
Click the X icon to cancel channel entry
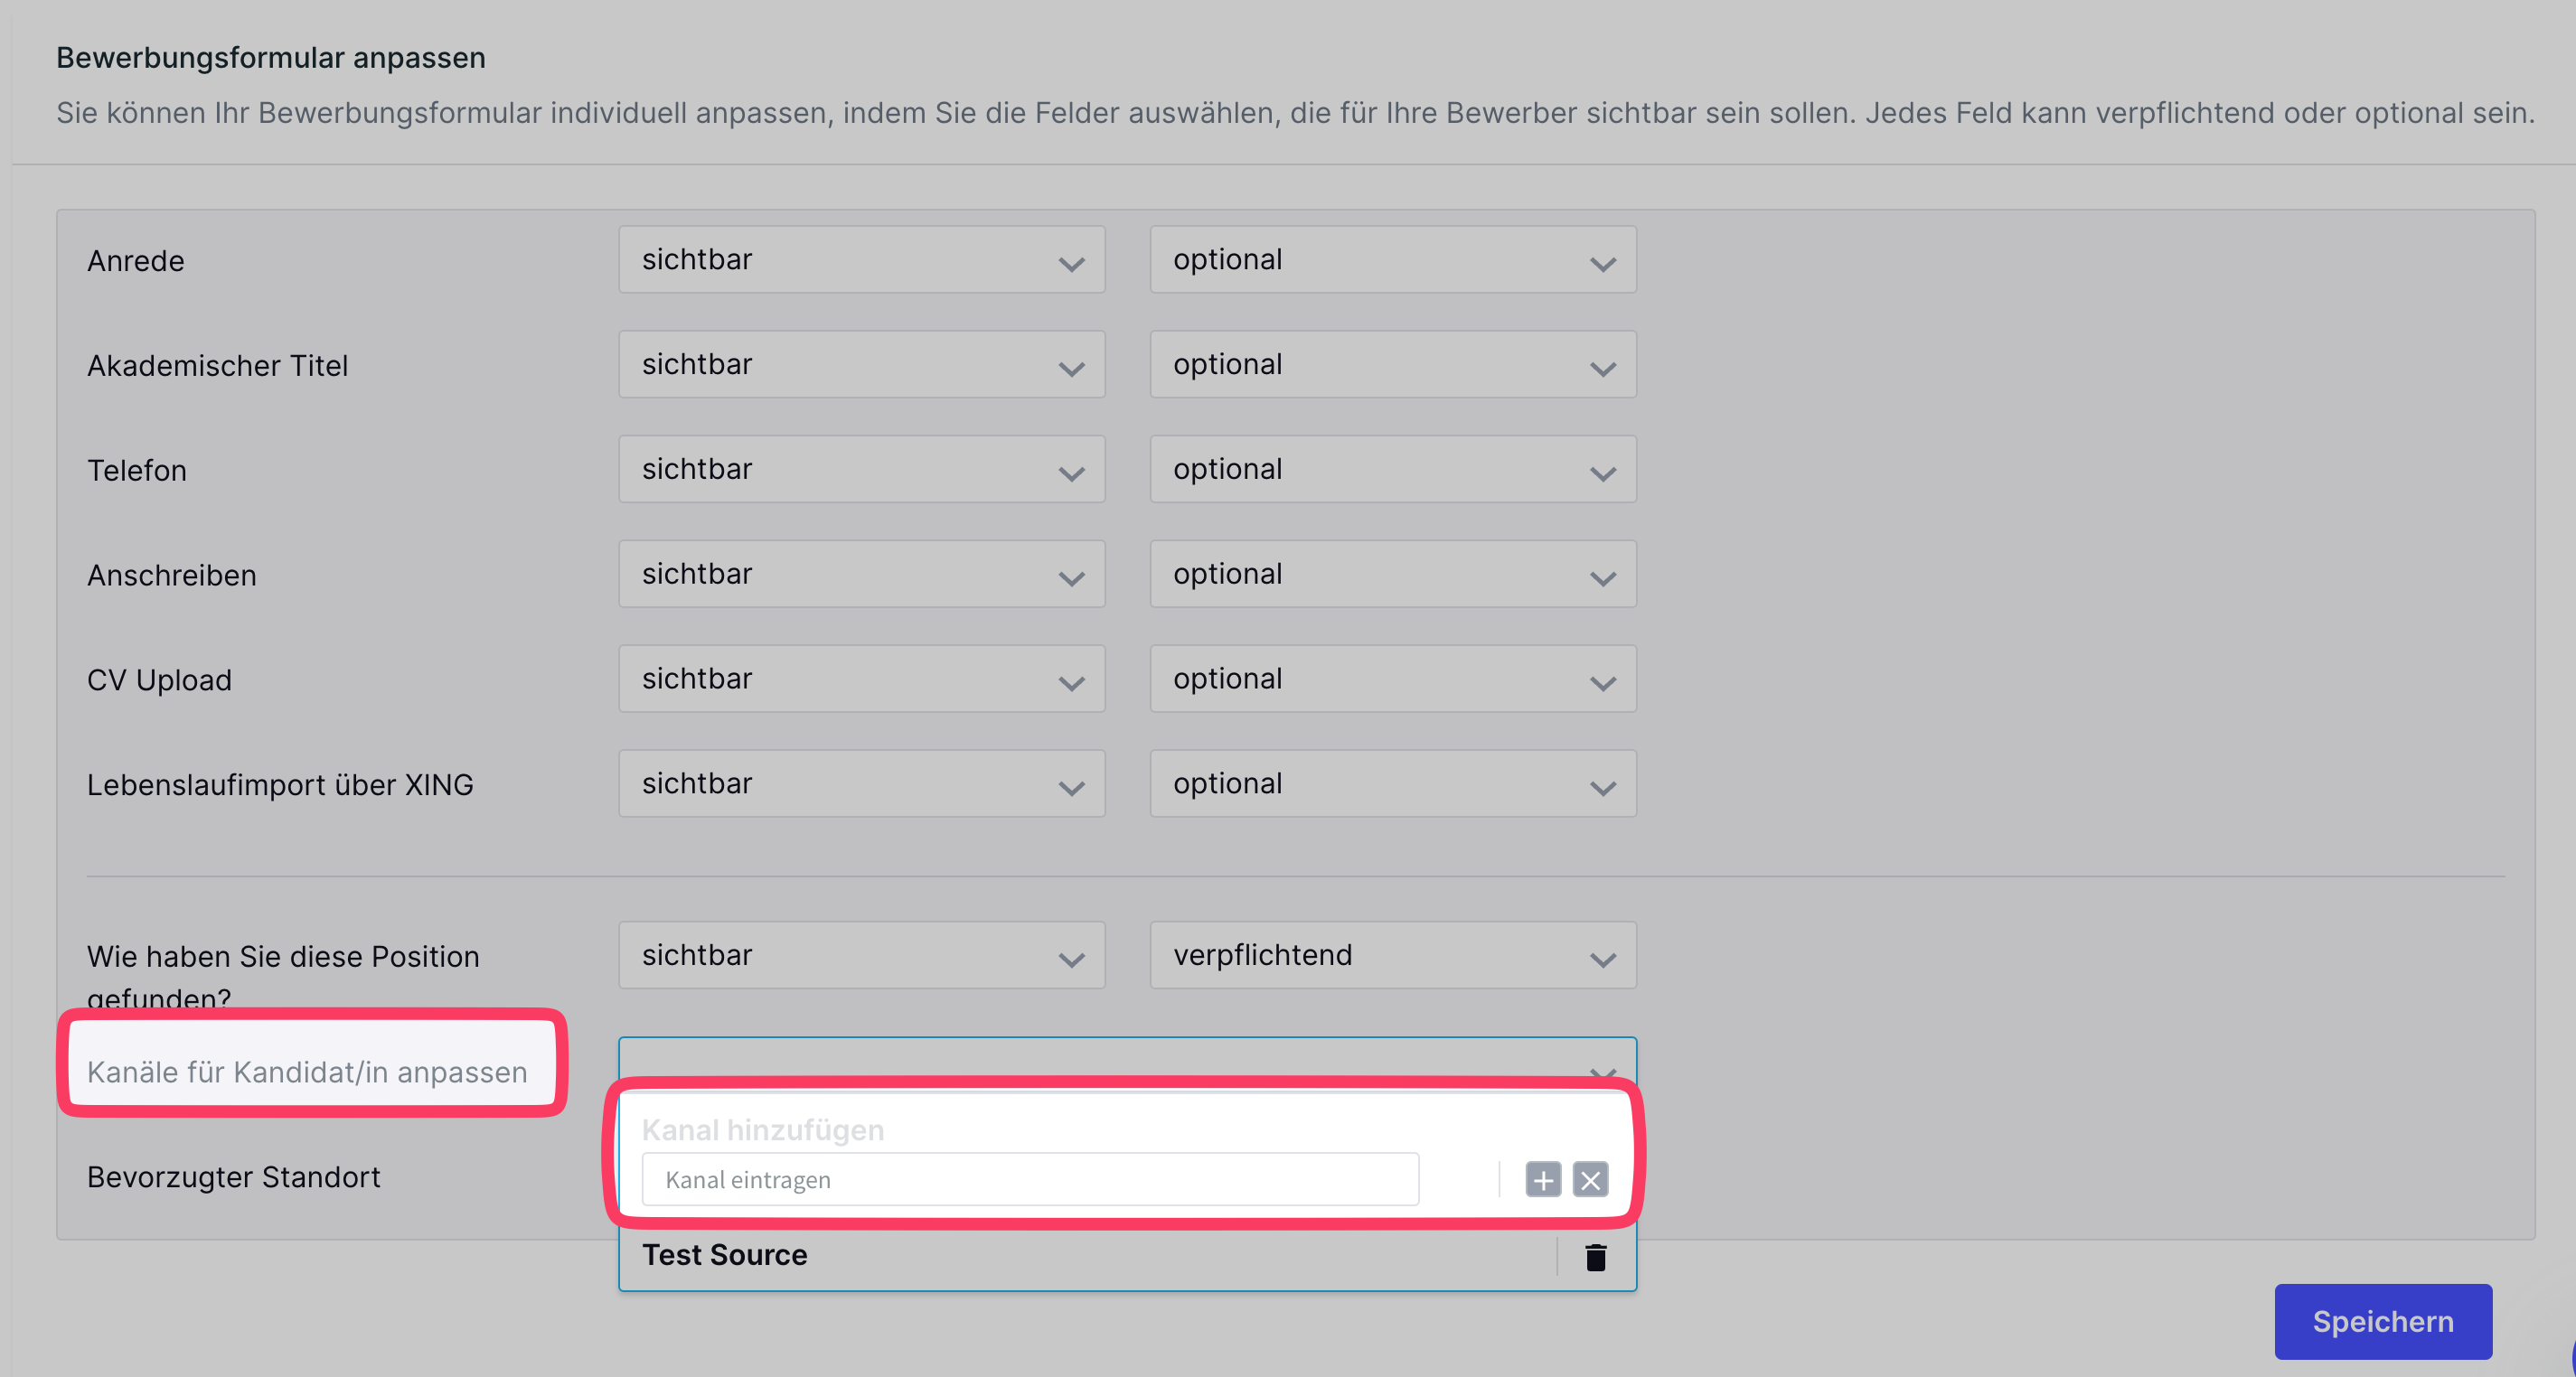coord(1590,1179)
